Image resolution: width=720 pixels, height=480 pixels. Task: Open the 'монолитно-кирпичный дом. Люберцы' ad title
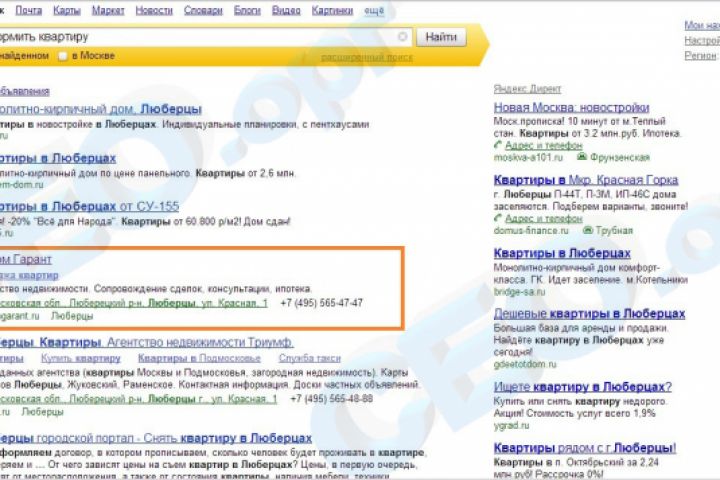click(x=101, y=109)
